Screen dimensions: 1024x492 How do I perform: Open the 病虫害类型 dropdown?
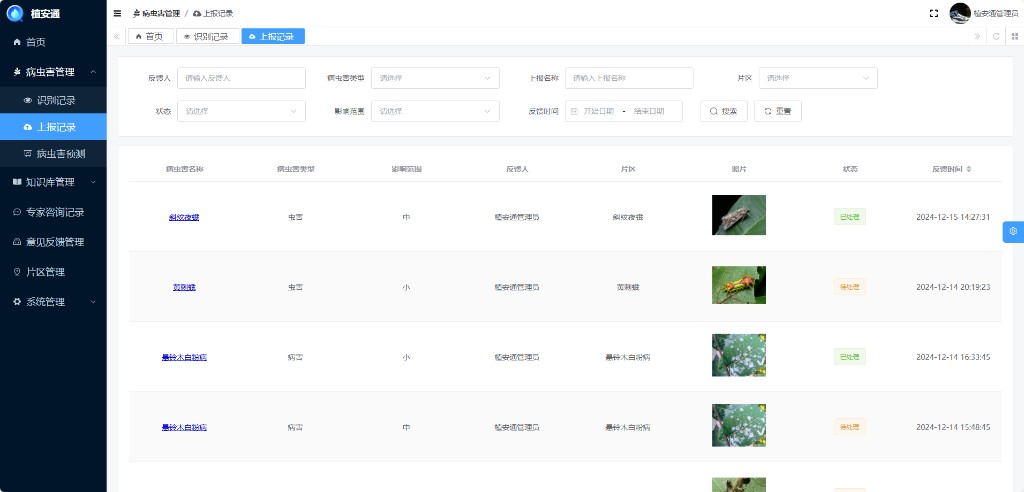[435, 78]
